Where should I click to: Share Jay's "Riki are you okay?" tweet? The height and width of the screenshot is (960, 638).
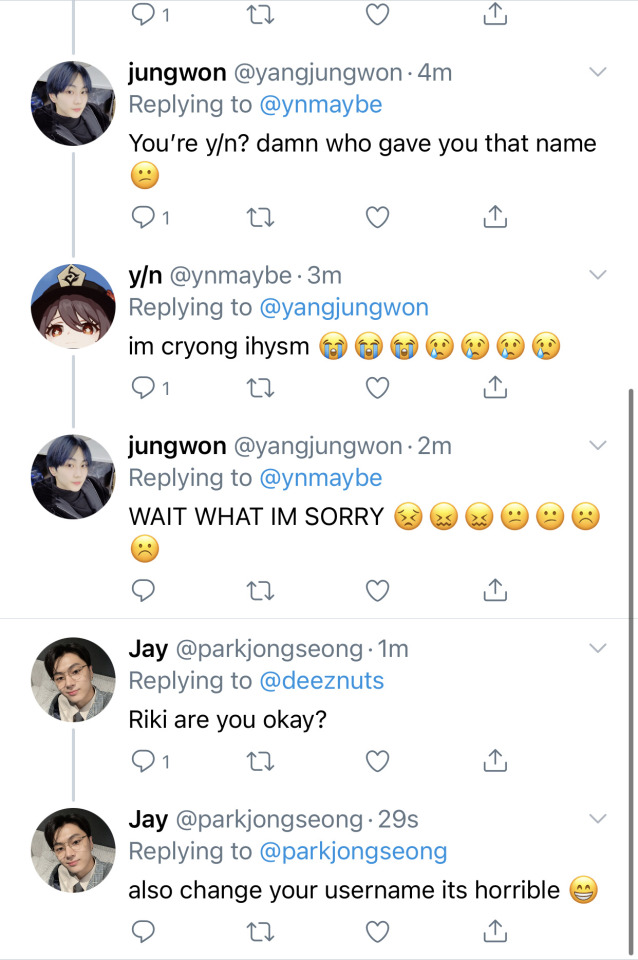click(492, 762)
